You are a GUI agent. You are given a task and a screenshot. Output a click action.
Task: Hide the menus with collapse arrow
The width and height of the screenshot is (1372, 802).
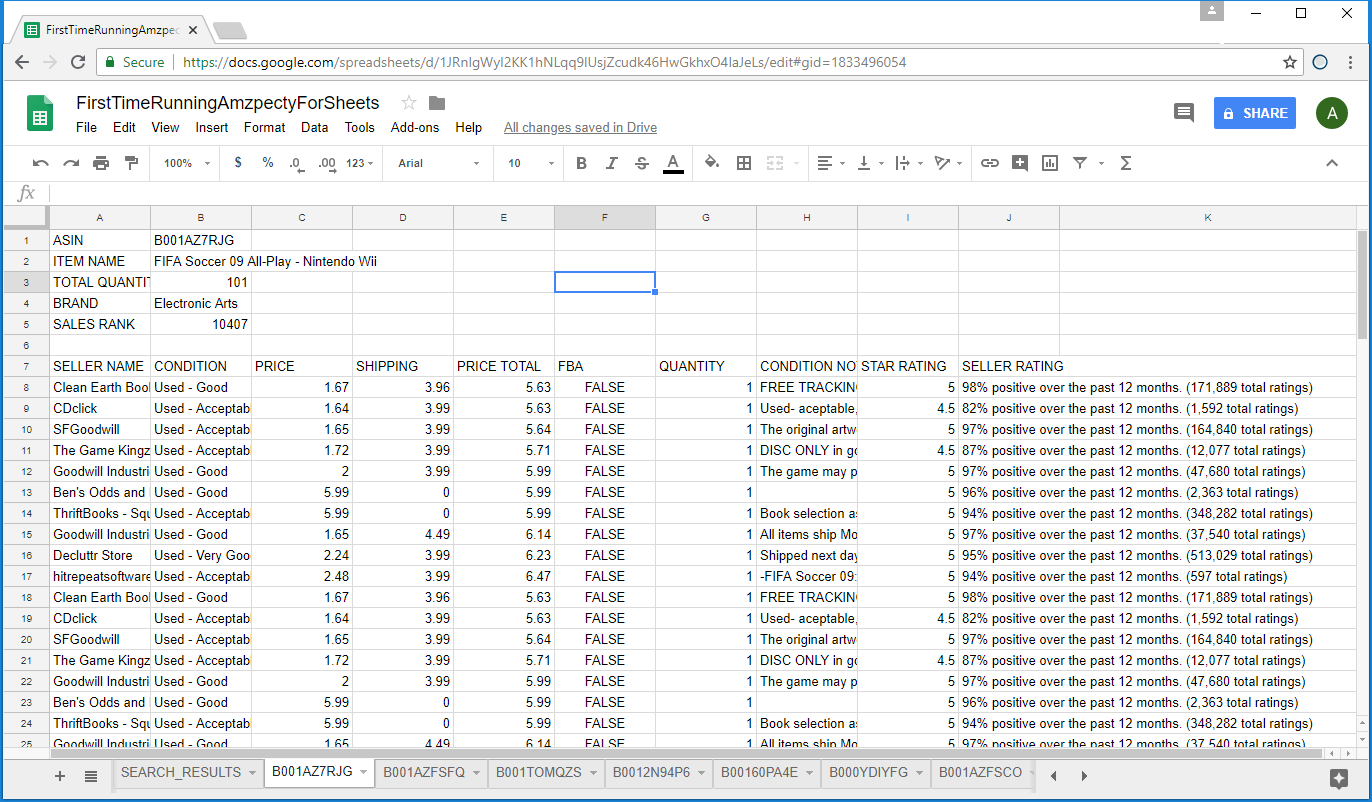pyautogui.click(x=1332, y=163)
